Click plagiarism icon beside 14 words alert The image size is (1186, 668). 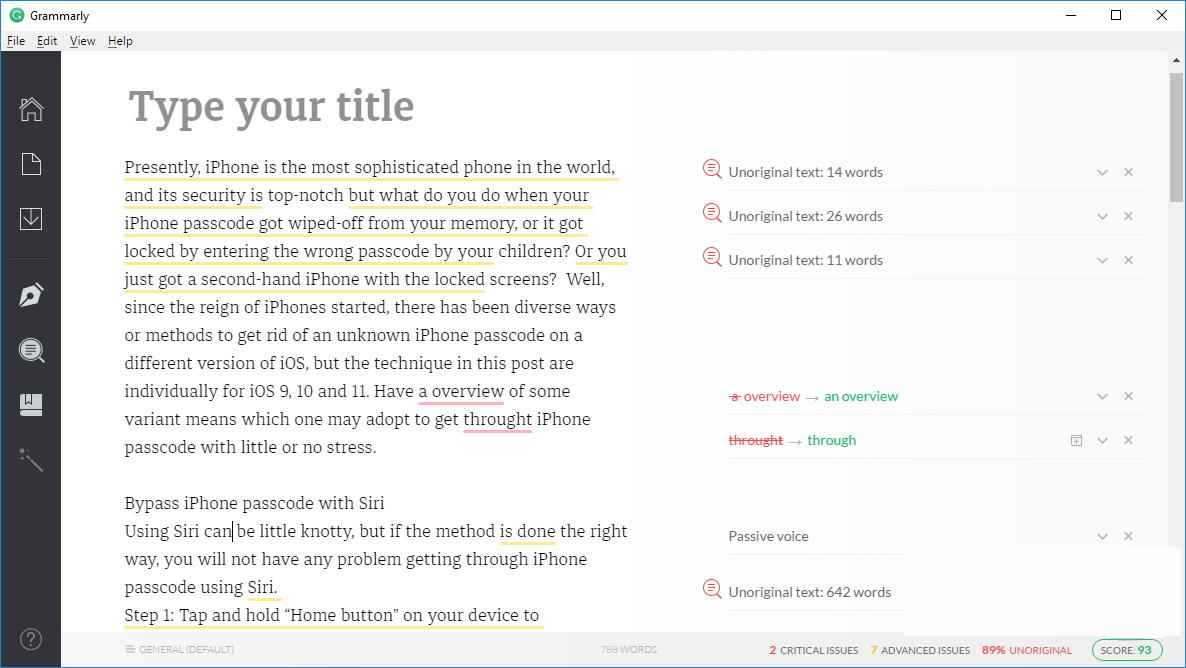point(712,169)
